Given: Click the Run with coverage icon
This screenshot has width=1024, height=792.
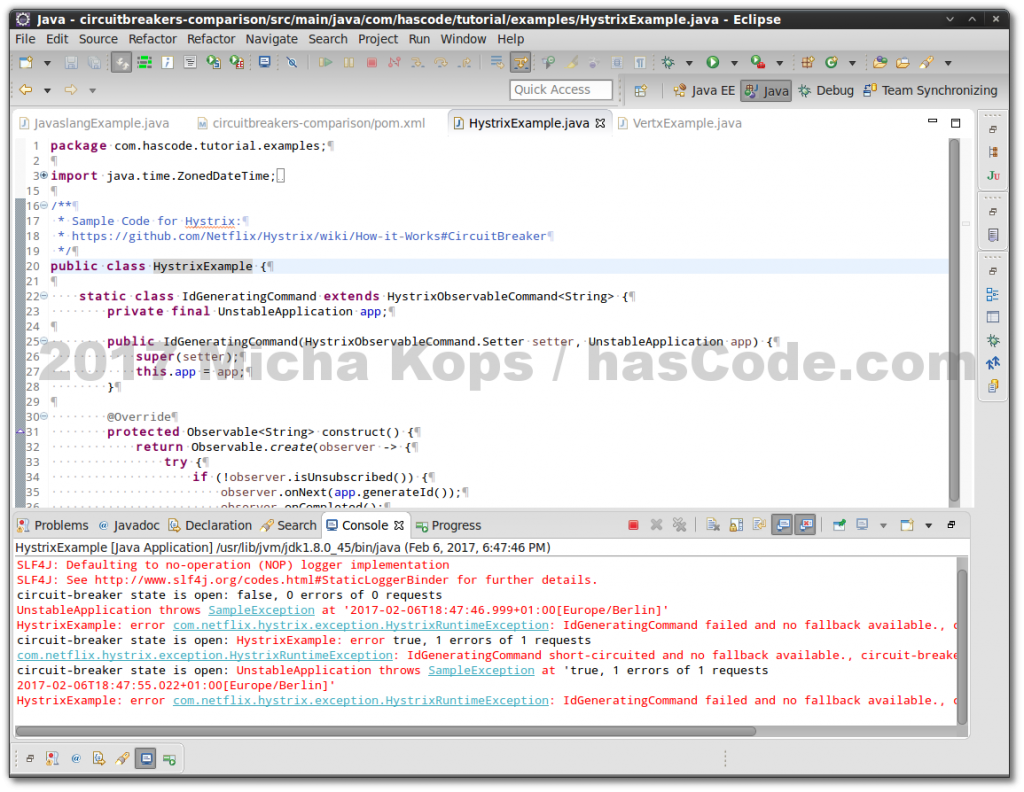Looking at the screenshot, I should (x=758, y=63).
